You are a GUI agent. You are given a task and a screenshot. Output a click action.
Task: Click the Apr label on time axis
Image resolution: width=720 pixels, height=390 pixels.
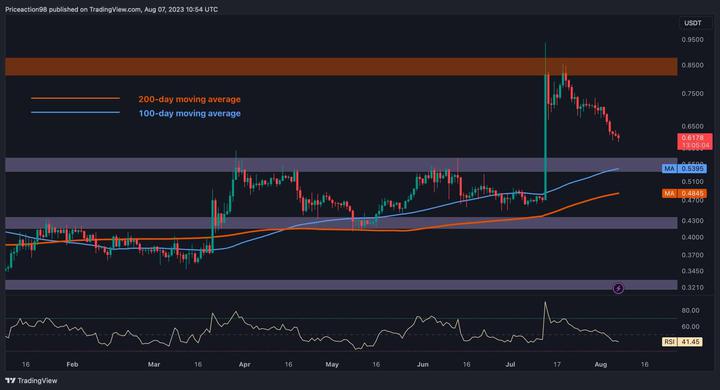point(245,364)
